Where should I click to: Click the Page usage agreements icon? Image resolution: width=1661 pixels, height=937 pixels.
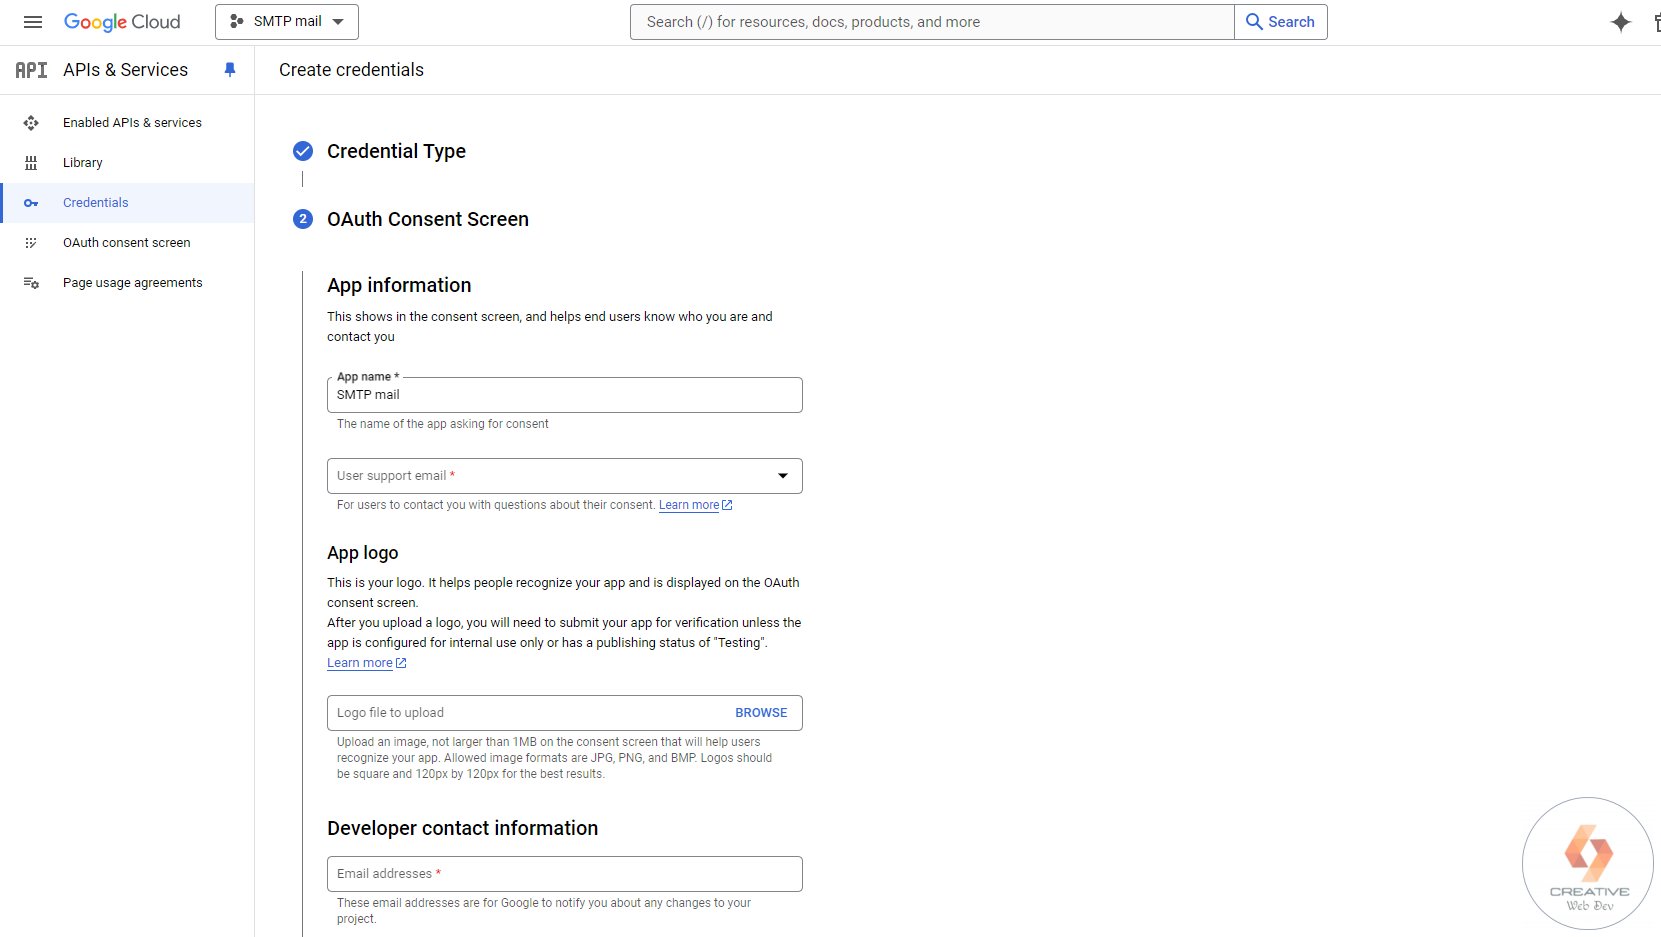tap(31, 283)
